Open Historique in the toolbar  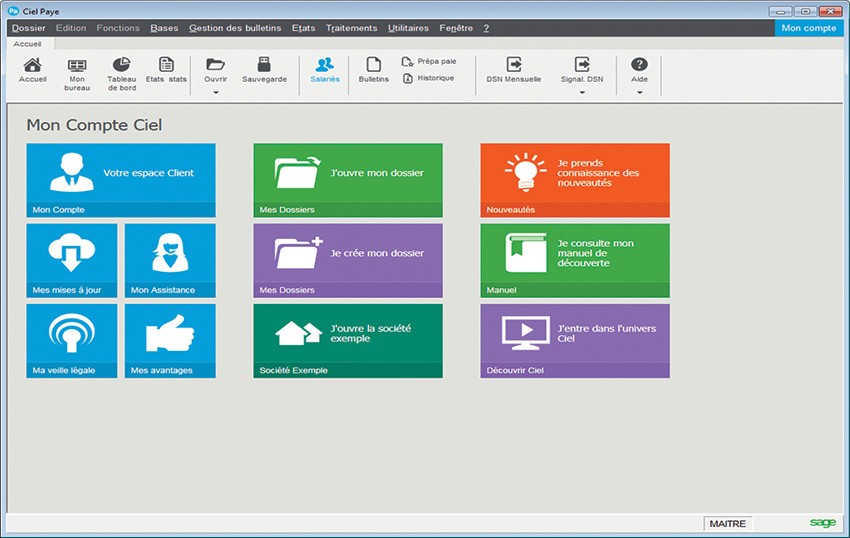[429, 78]
